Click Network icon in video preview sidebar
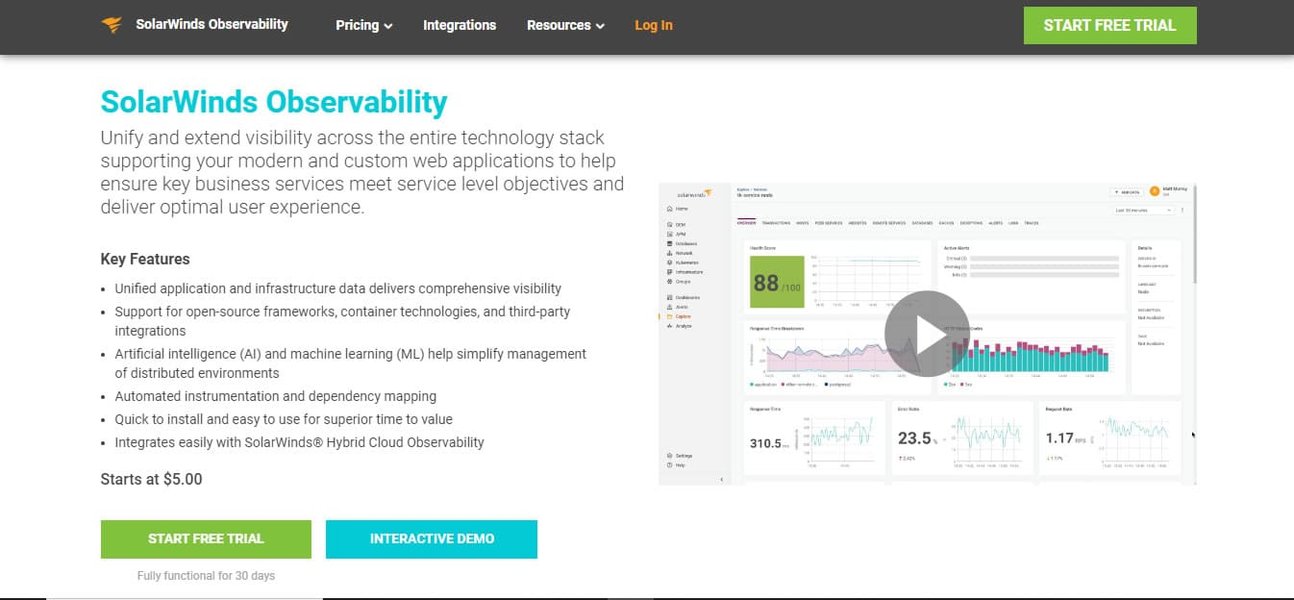 tap(669, 253)
